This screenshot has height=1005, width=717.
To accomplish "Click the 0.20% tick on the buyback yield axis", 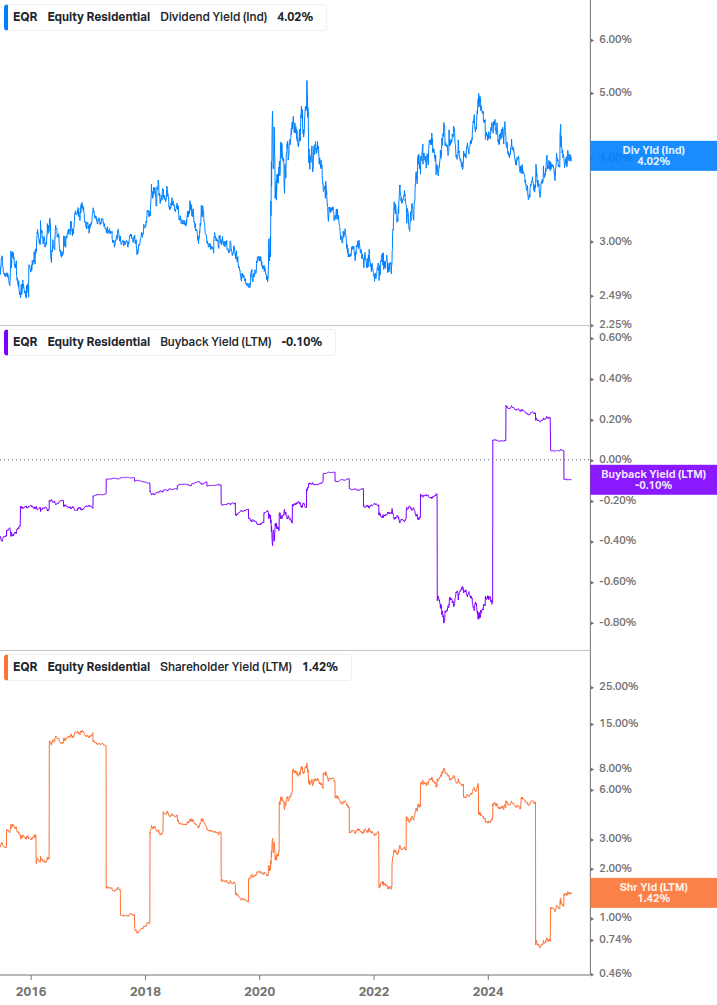I will point(615,419).
